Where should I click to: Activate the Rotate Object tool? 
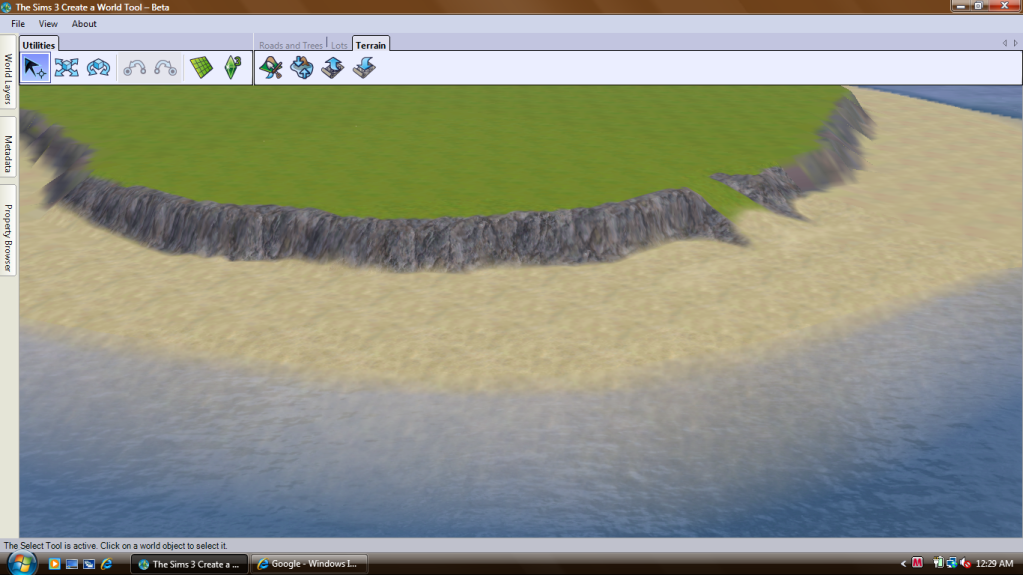[98, 67]
